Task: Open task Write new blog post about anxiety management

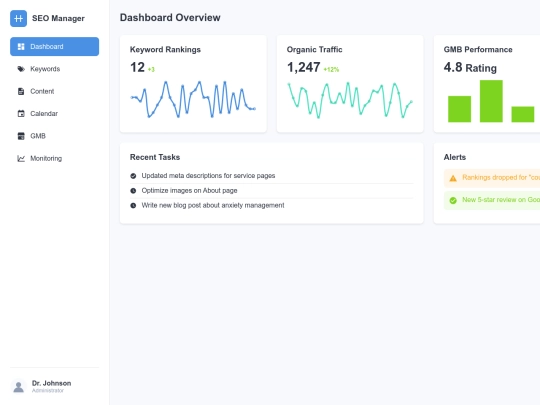Action: click(x=272, y=206)
